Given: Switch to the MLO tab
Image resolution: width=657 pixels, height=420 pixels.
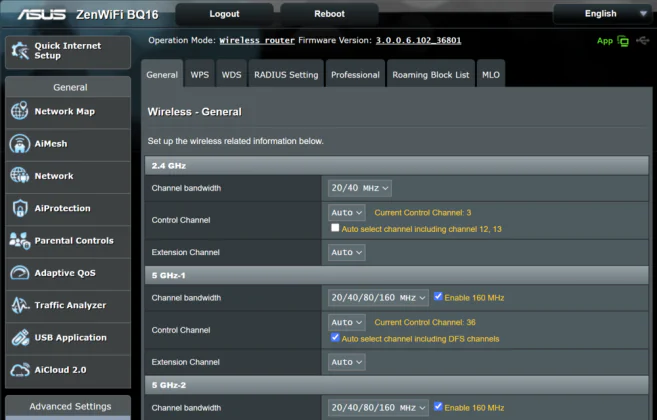Looking at the screenshot, I should 491,74.
